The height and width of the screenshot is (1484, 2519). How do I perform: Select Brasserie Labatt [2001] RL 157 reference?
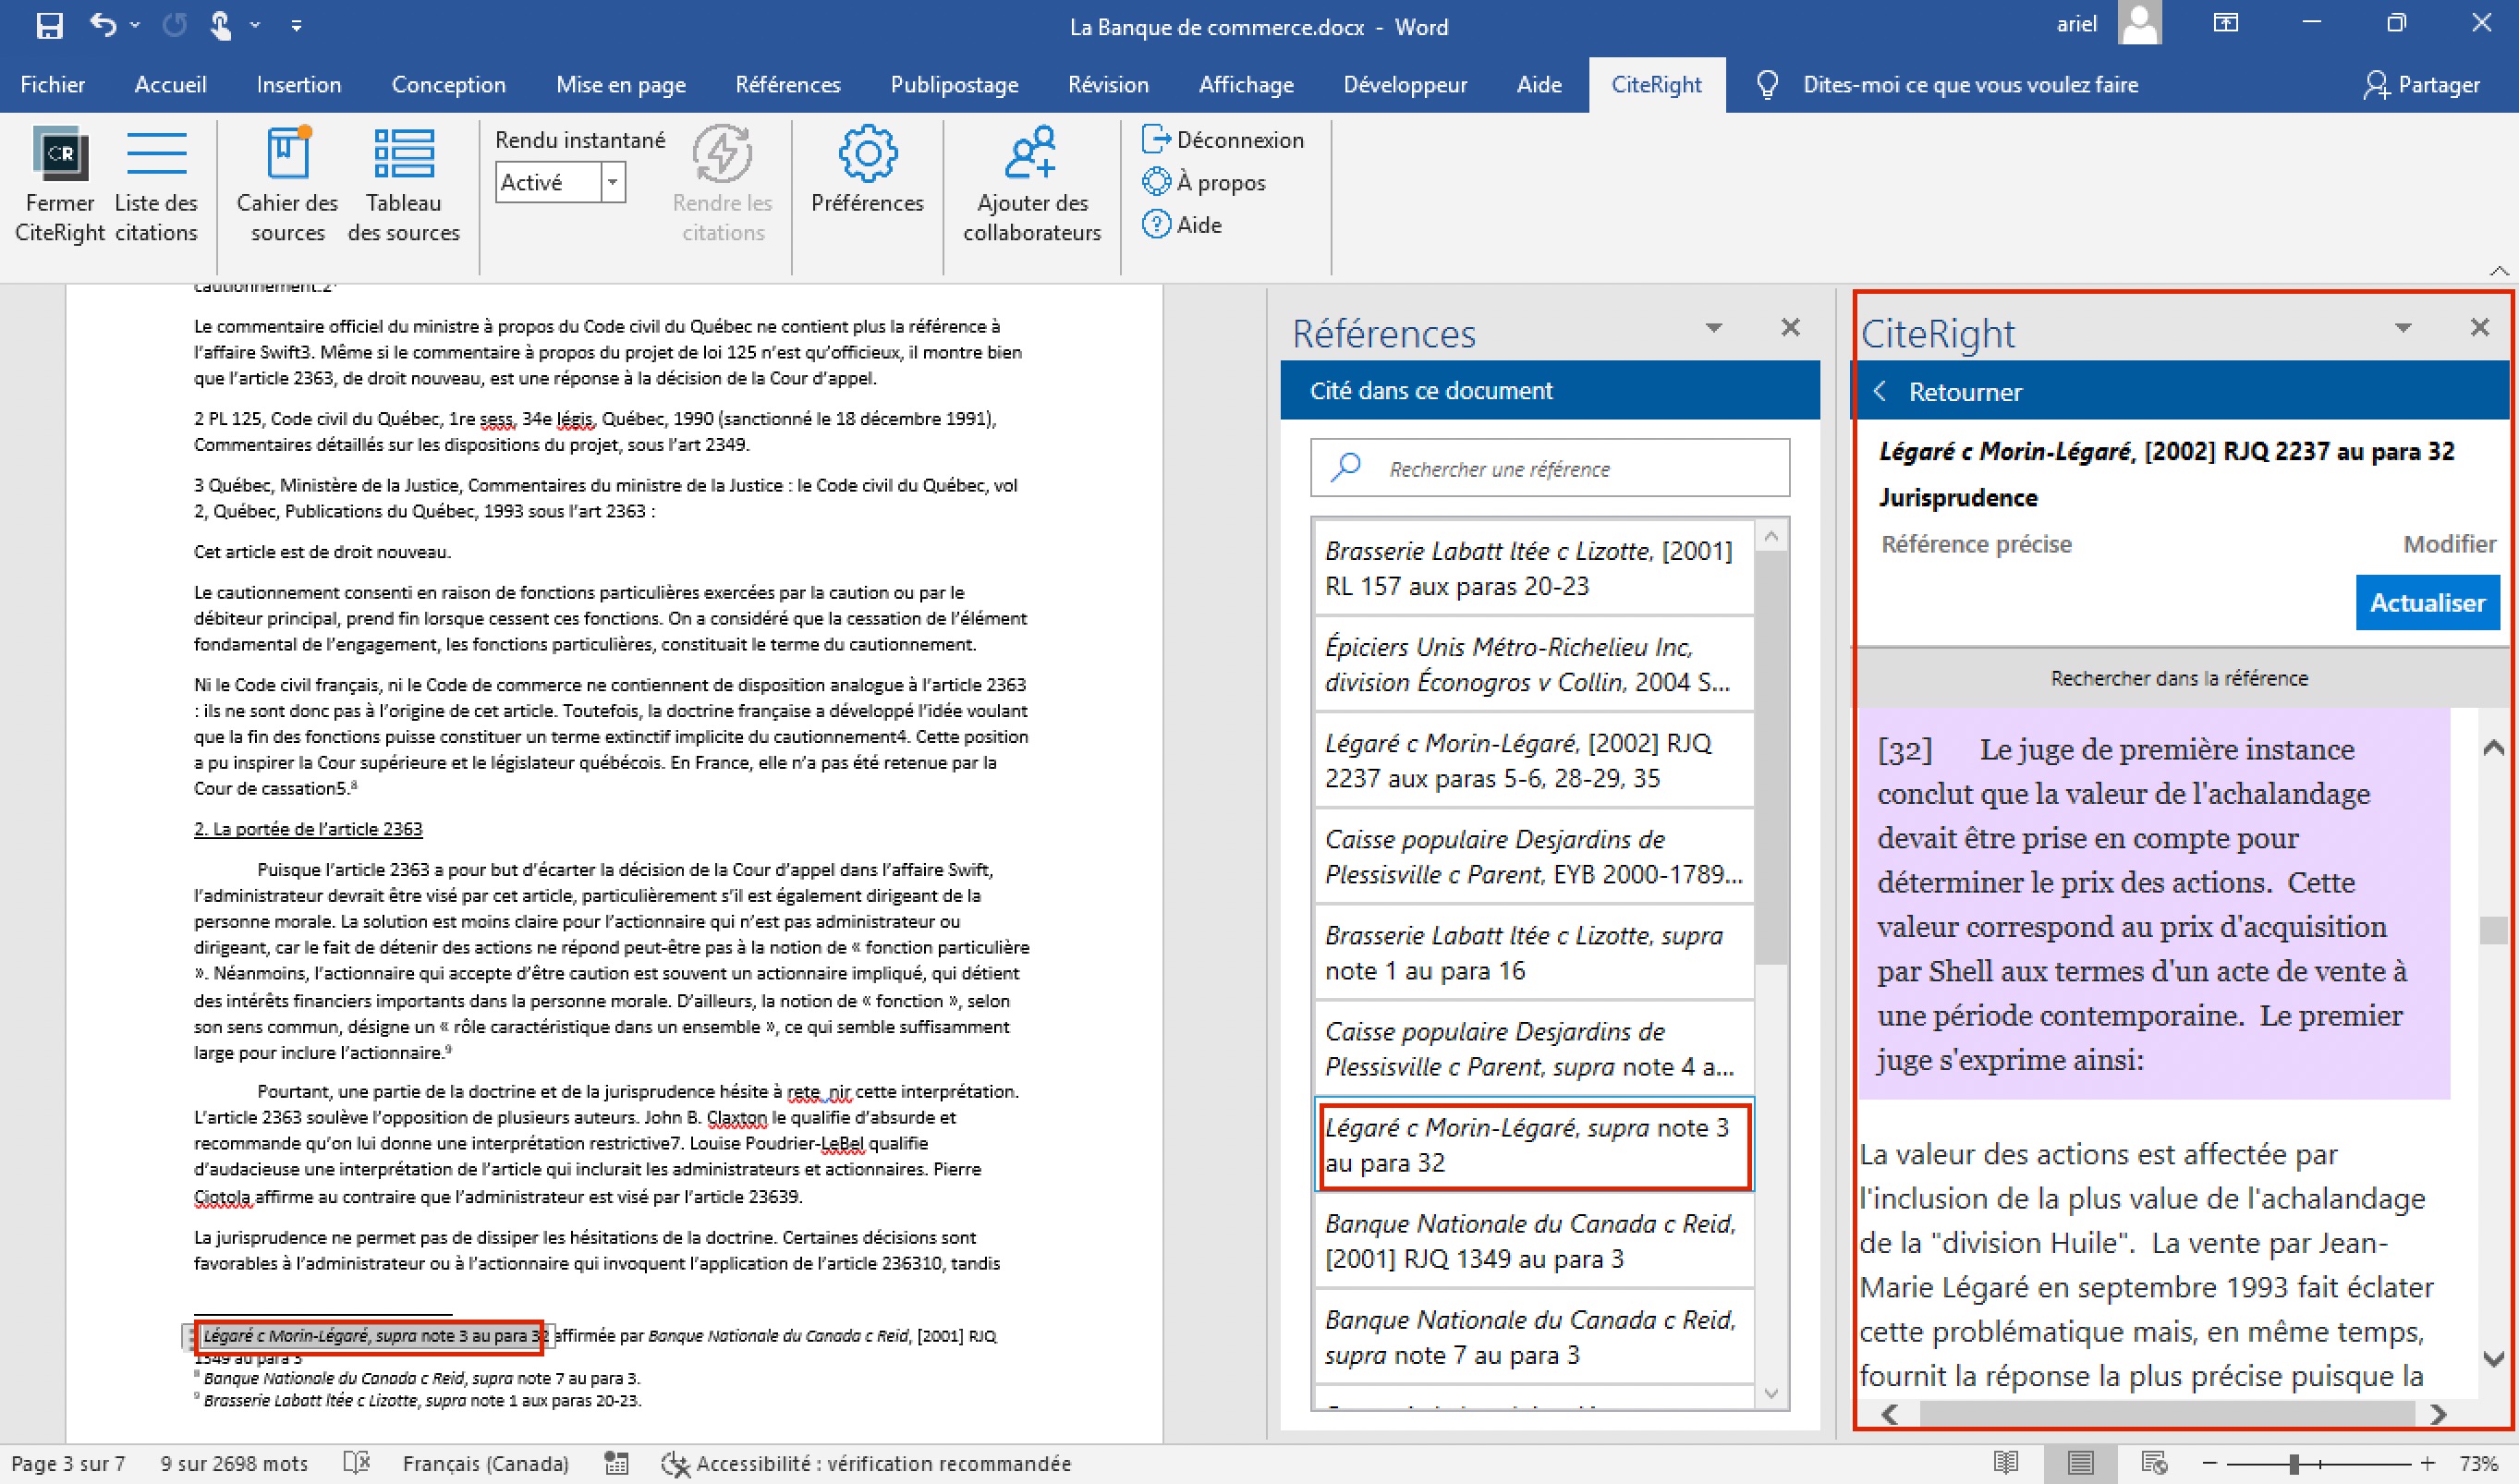coord(1533,567)
